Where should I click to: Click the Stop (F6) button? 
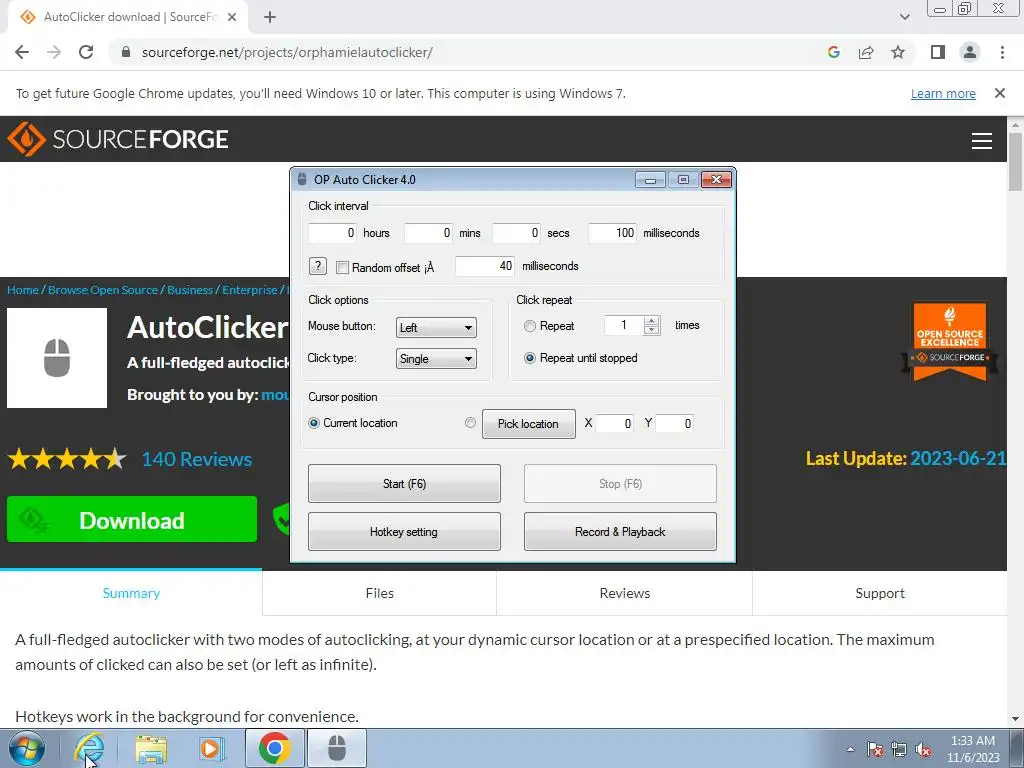point(620,484)
